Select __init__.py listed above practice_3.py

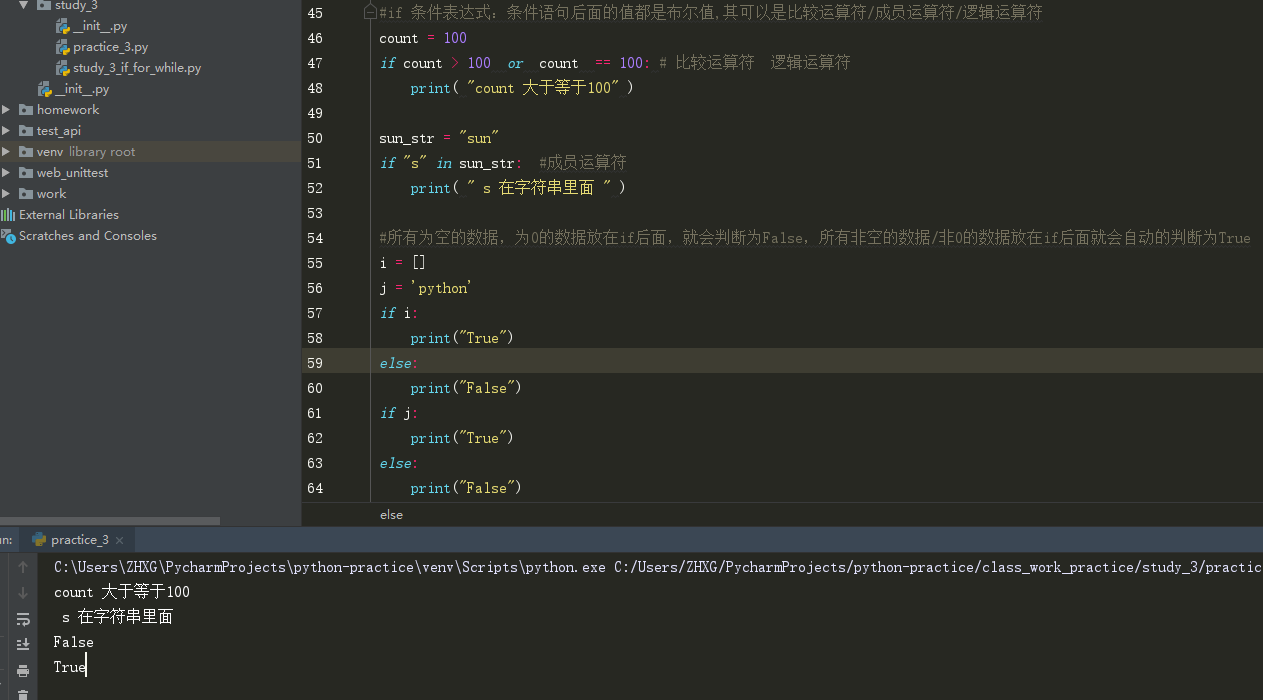click(x=99, y=26)
